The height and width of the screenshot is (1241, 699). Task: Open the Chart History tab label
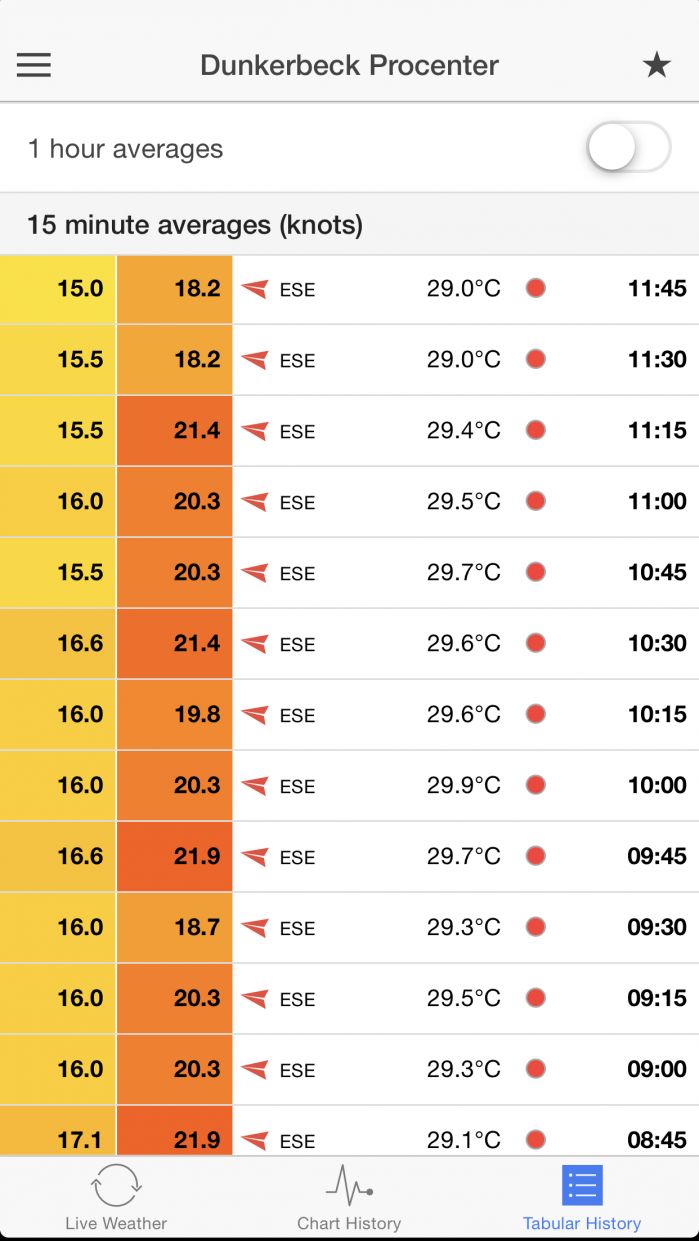click(x=349, y=1223)
